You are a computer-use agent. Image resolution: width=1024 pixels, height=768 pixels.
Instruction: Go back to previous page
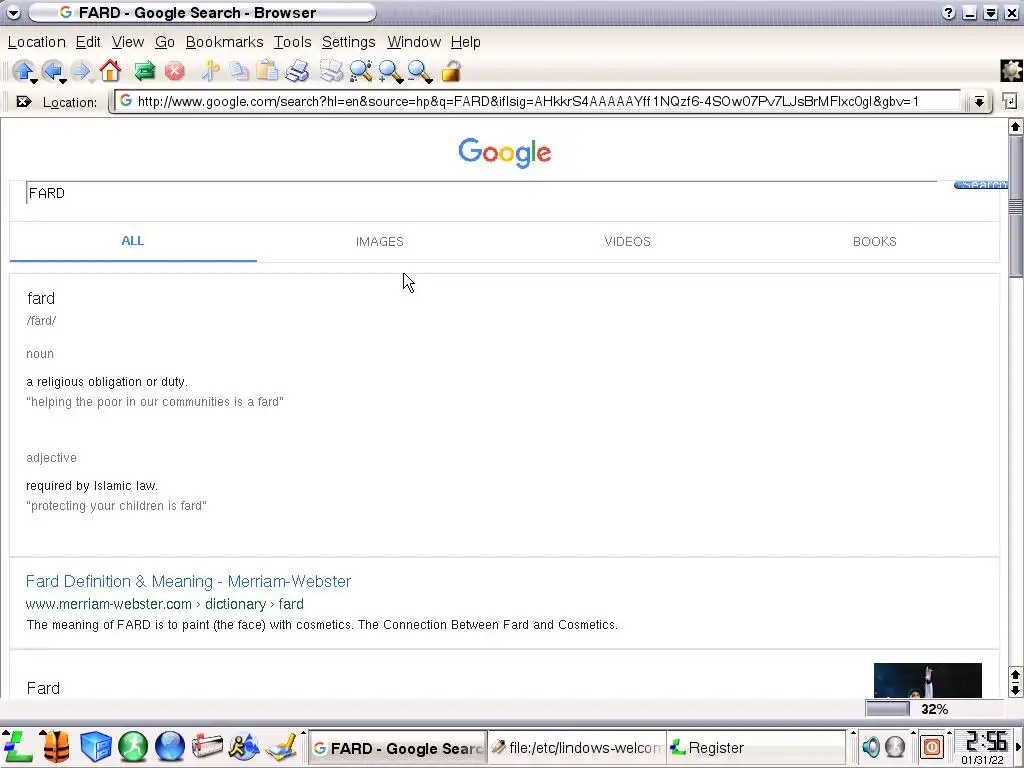click(x=52, y=70)
